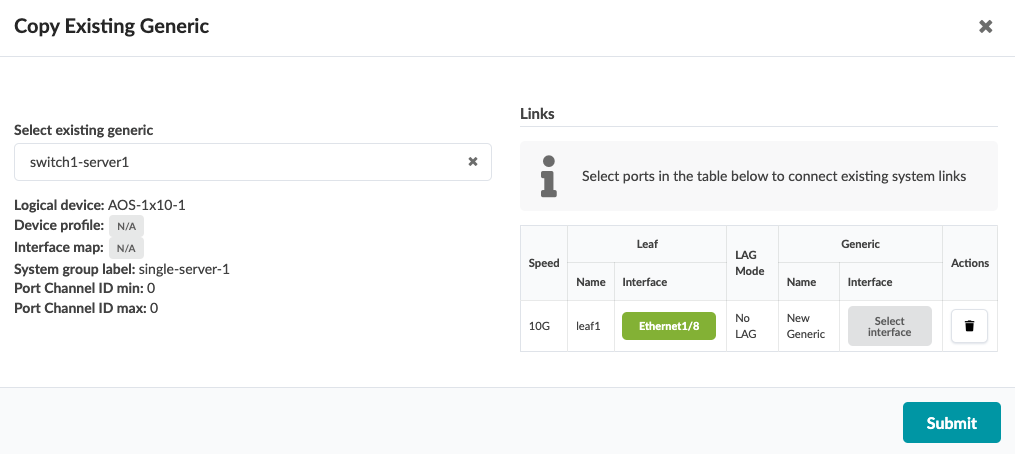Clear the switch1-server1 selection
Image resolution: width=1015 pixels, height=454 pixels.
pyautogui.click(x=473, y=162)
